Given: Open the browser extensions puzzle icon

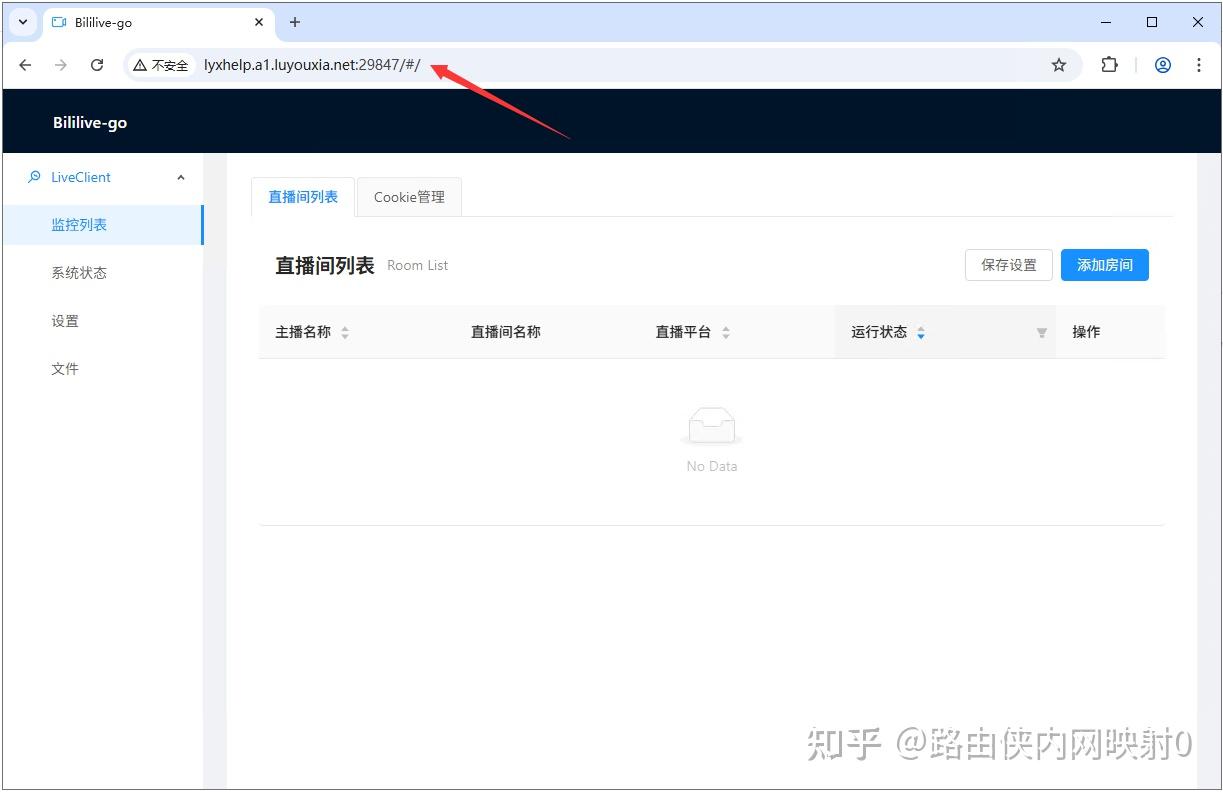Looking at the screenshot, I should pos(1109,65).
